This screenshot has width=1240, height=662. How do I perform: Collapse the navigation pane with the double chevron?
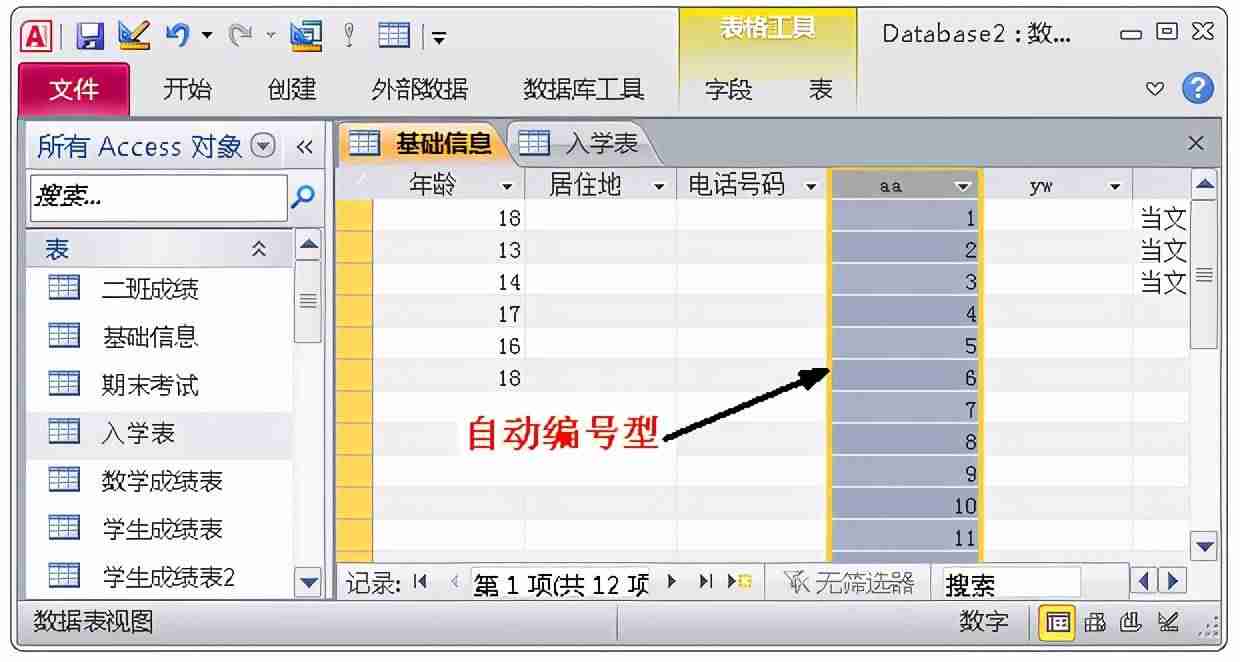[305, 147]
